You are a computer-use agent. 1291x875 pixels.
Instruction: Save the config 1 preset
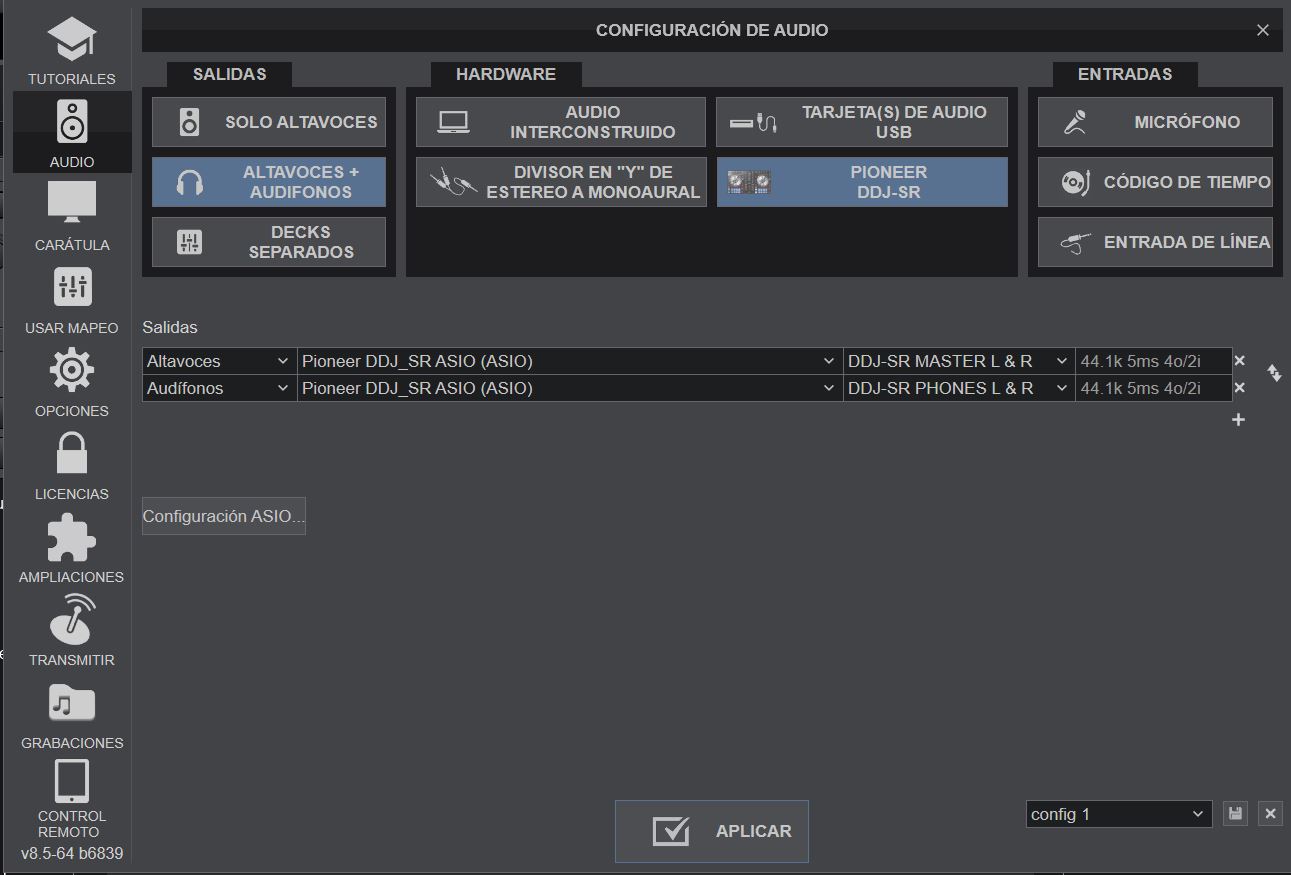point(1236,814)
